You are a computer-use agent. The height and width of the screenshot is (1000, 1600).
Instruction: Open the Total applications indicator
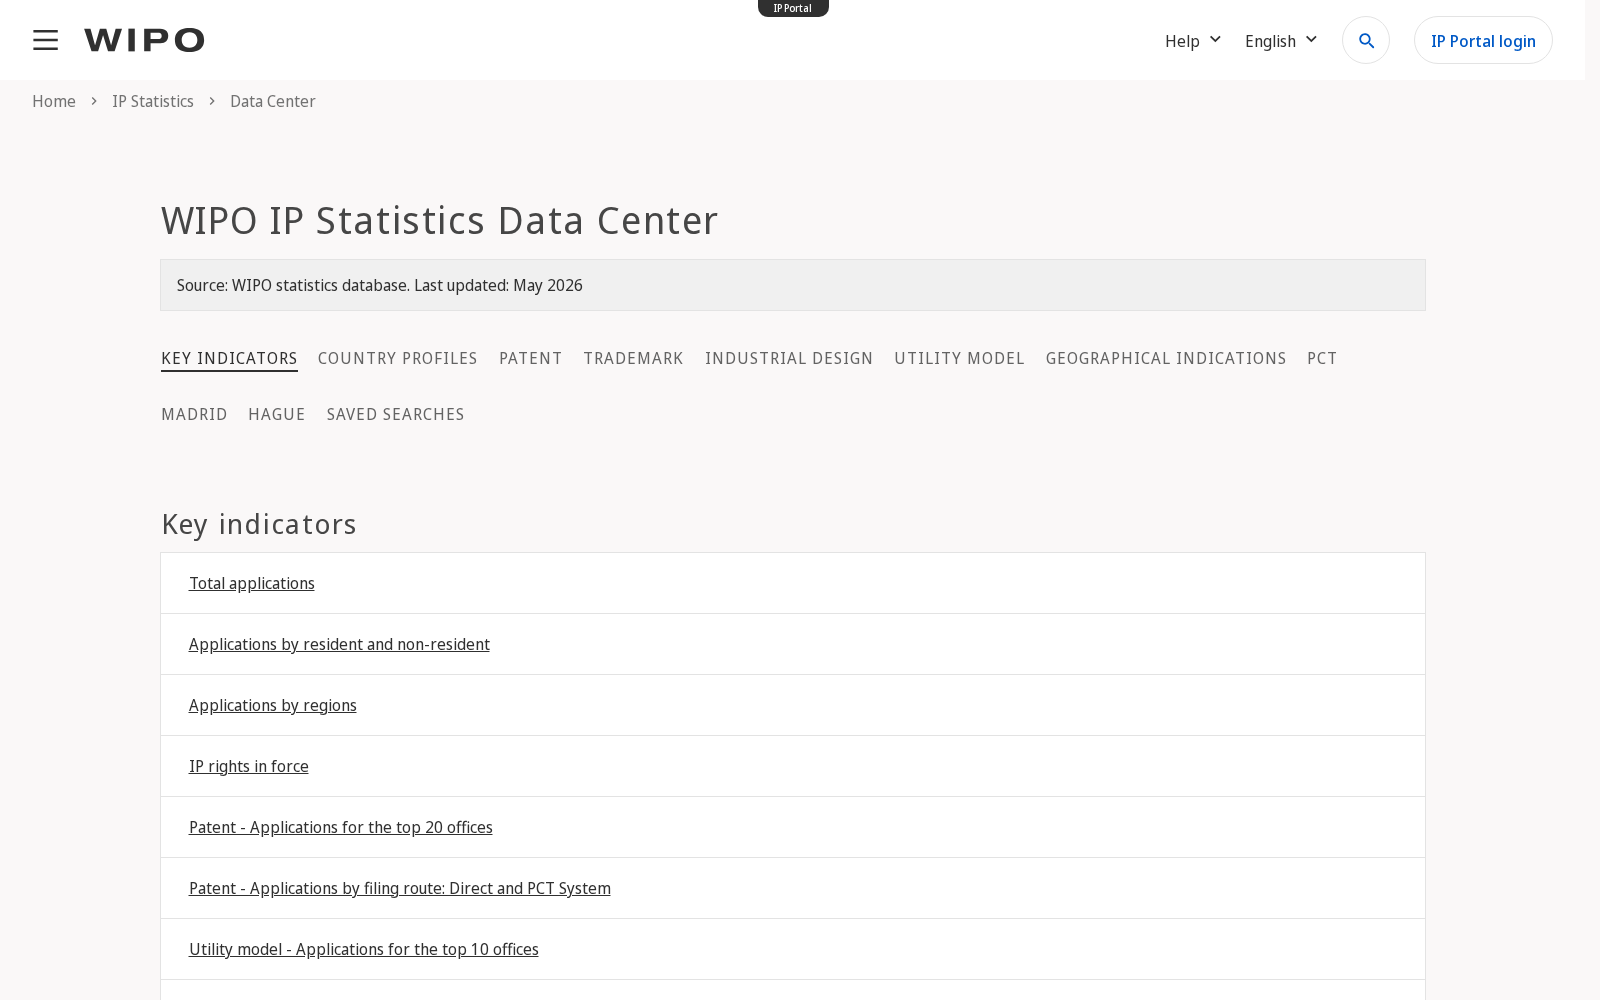(x=252, y=583)
